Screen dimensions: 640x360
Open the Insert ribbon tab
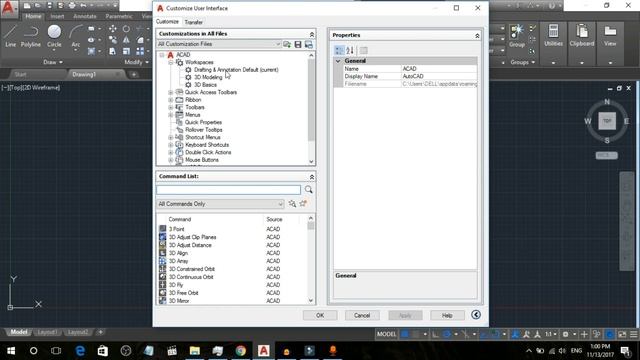pos(57,16)
